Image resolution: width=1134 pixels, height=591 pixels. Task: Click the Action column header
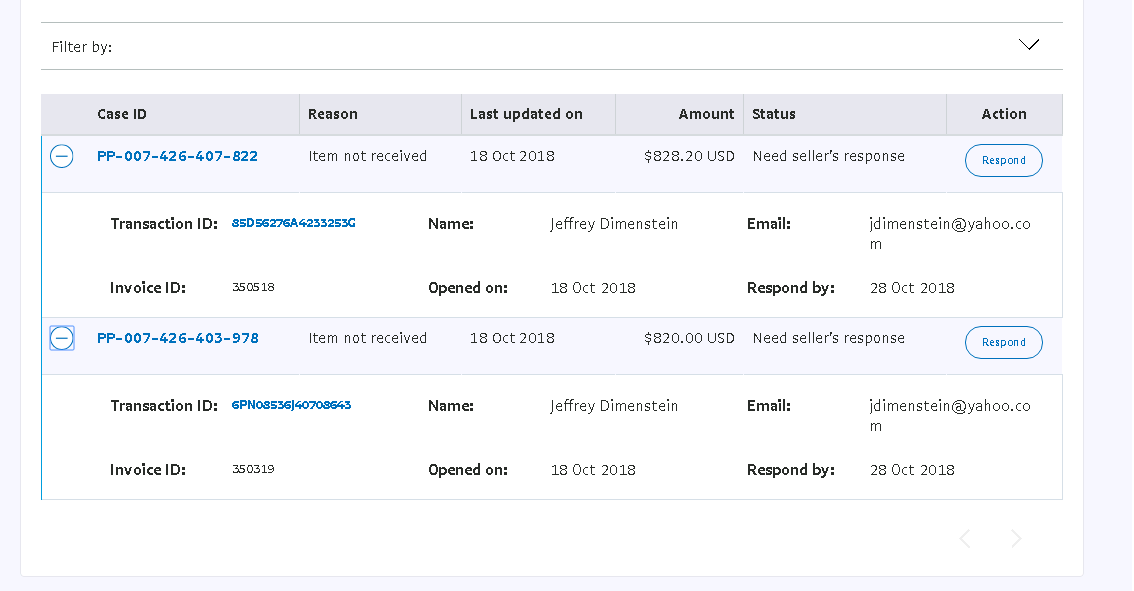tap(1004, 114)
